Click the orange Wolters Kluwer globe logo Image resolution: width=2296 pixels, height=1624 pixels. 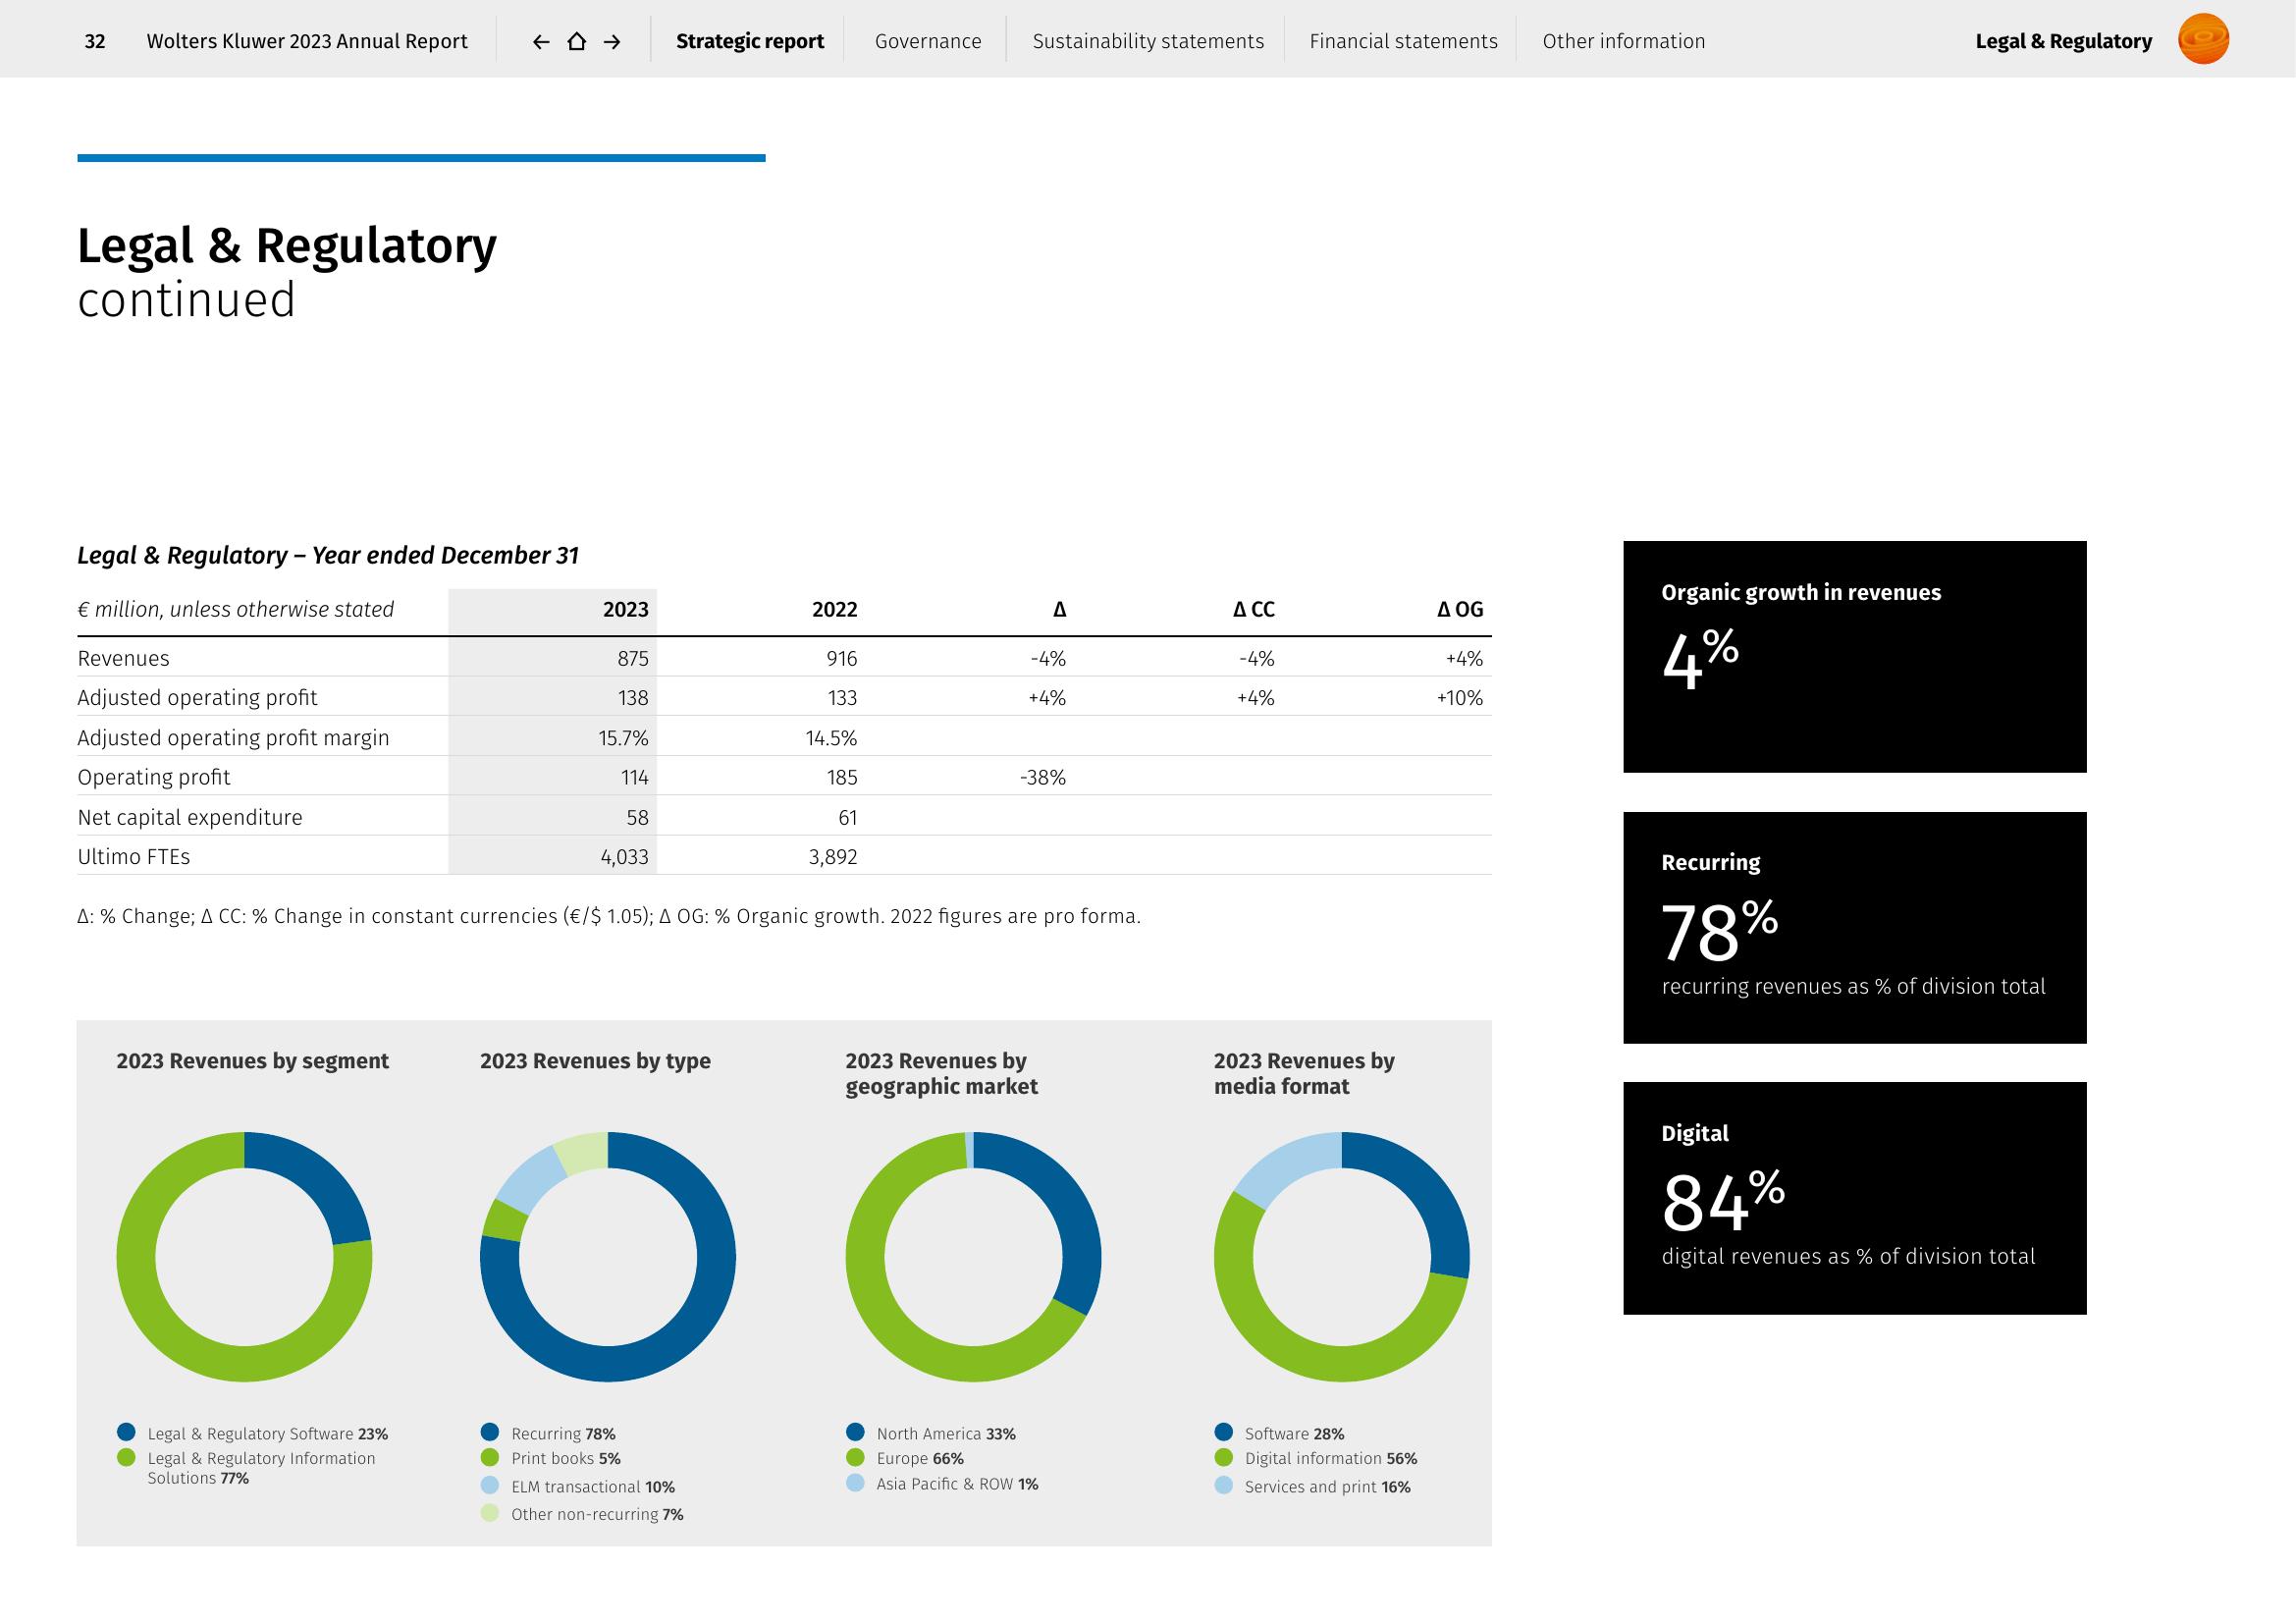point(2203,40)
